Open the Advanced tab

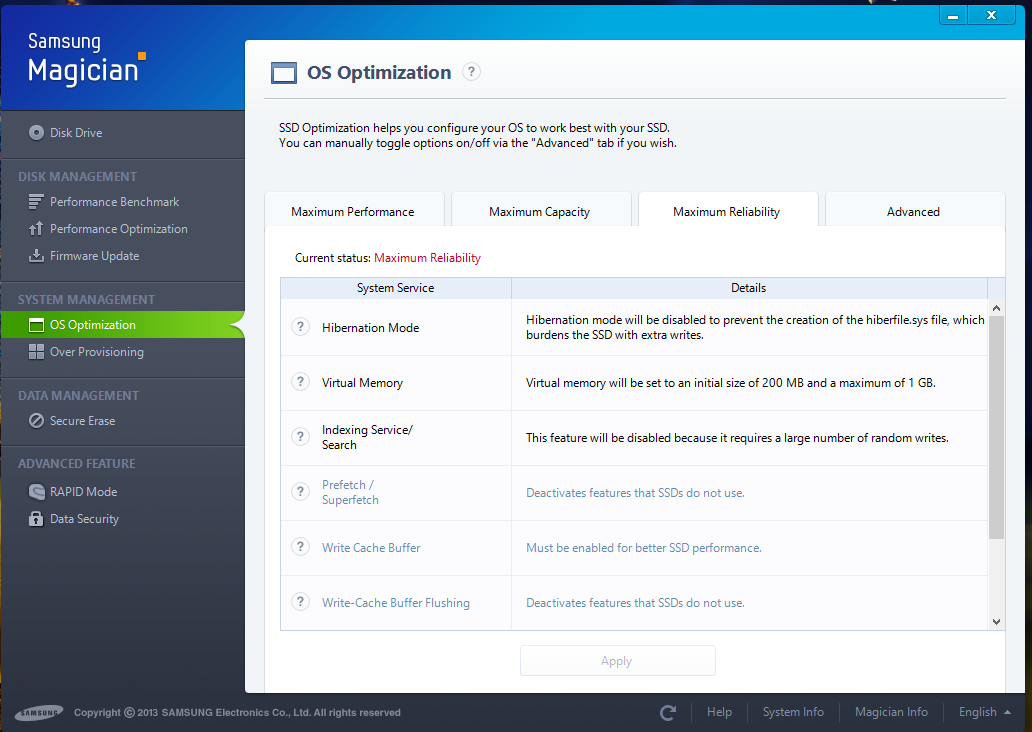click(x=912, y=211)
